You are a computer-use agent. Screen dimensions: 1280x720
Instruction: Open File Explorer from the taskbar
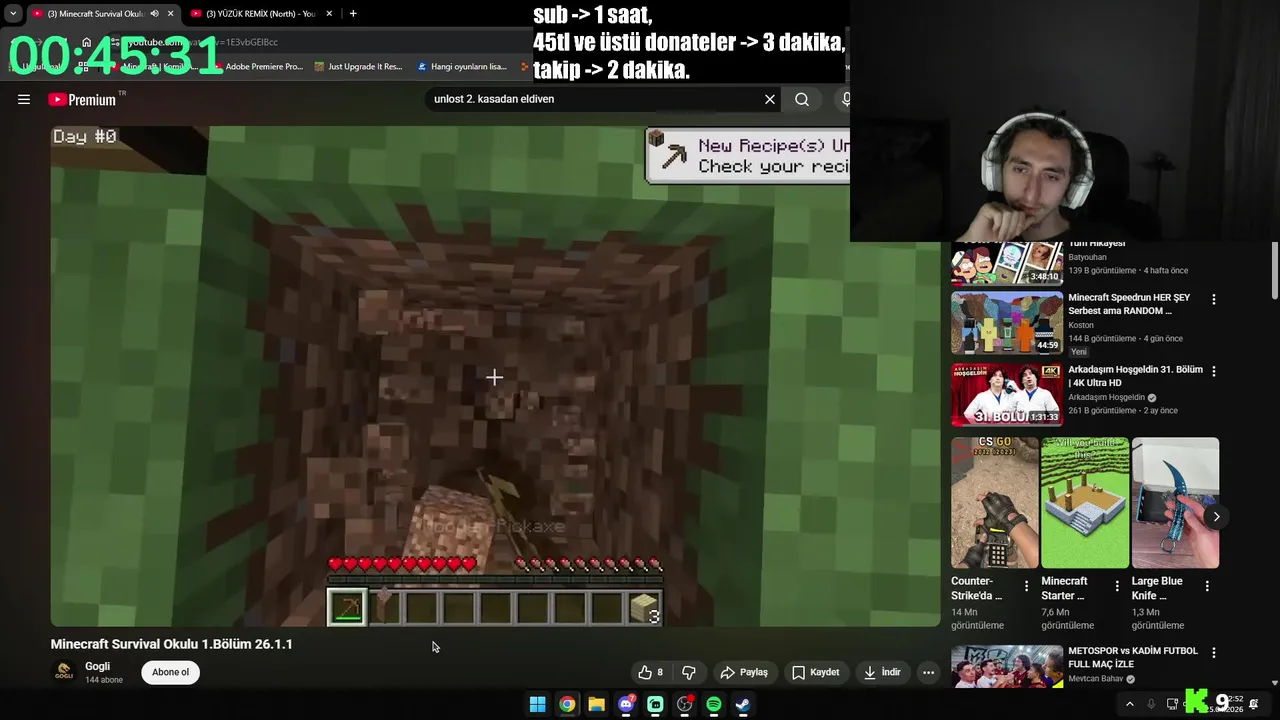tap(596, 704)
